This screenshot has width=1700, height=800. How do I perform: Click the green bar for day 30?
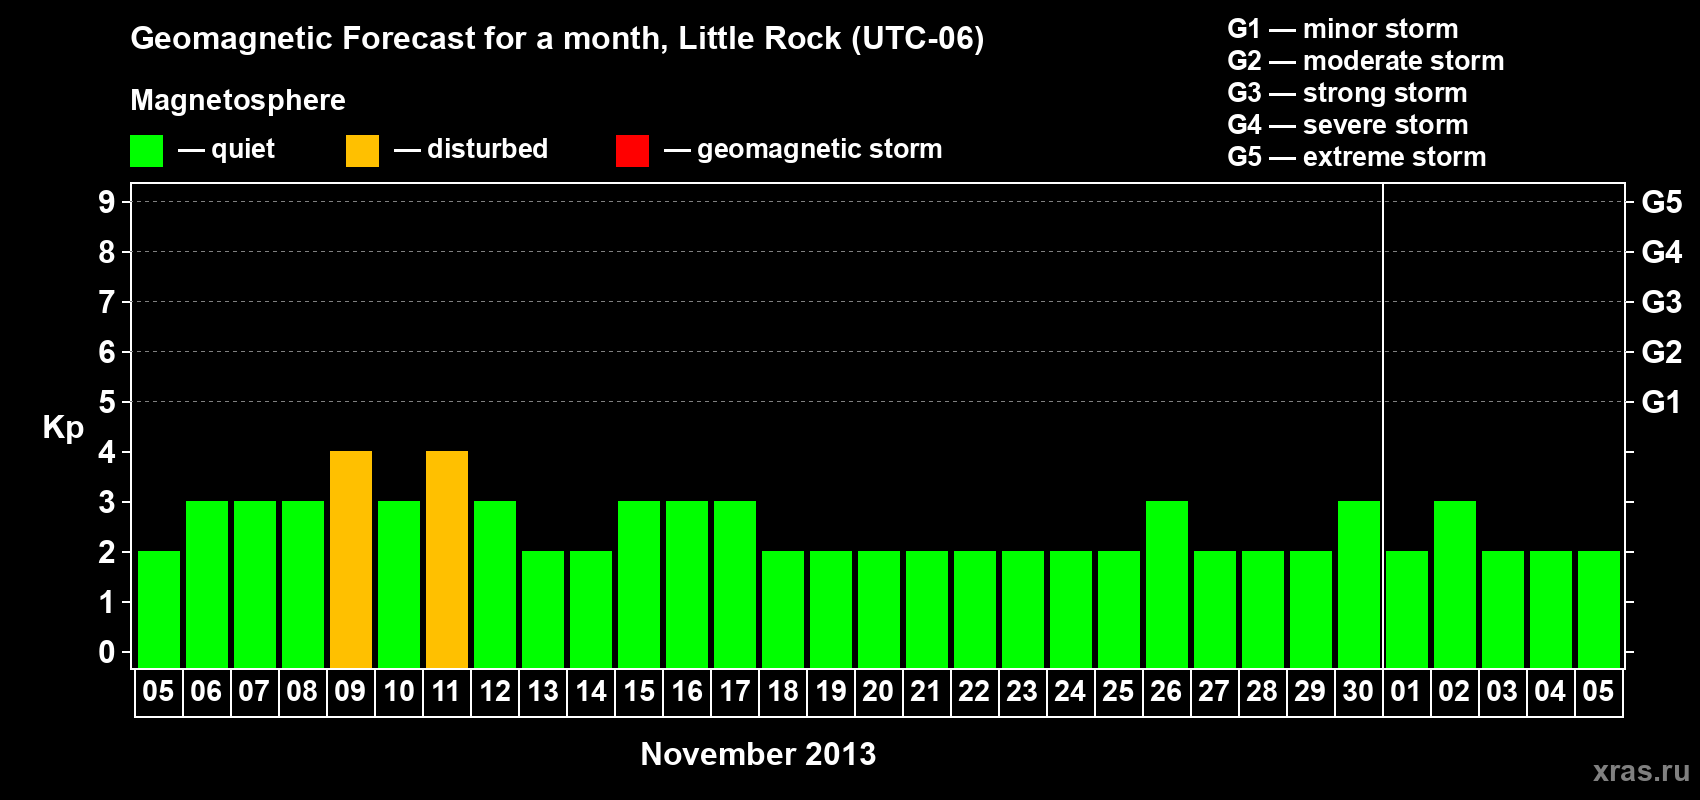click(1359, 584)
